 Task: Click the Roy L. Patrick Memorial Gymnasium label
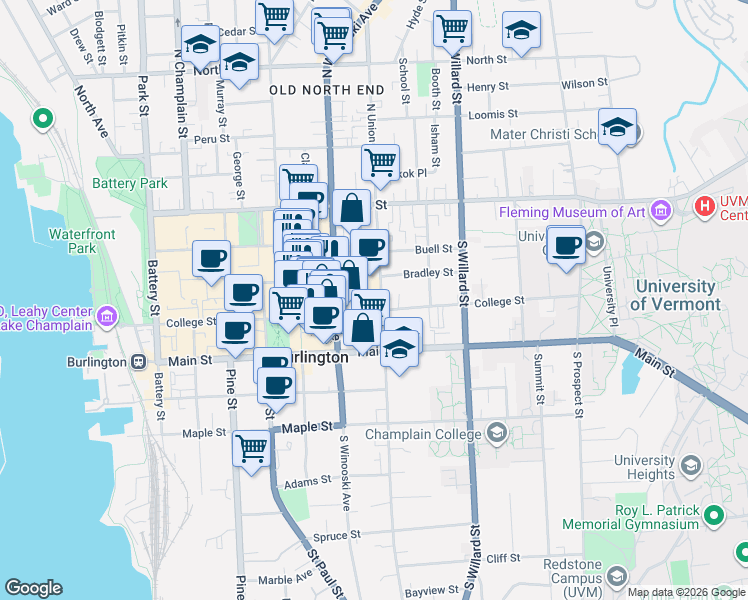pyautogui.click(x=631, y=517)
